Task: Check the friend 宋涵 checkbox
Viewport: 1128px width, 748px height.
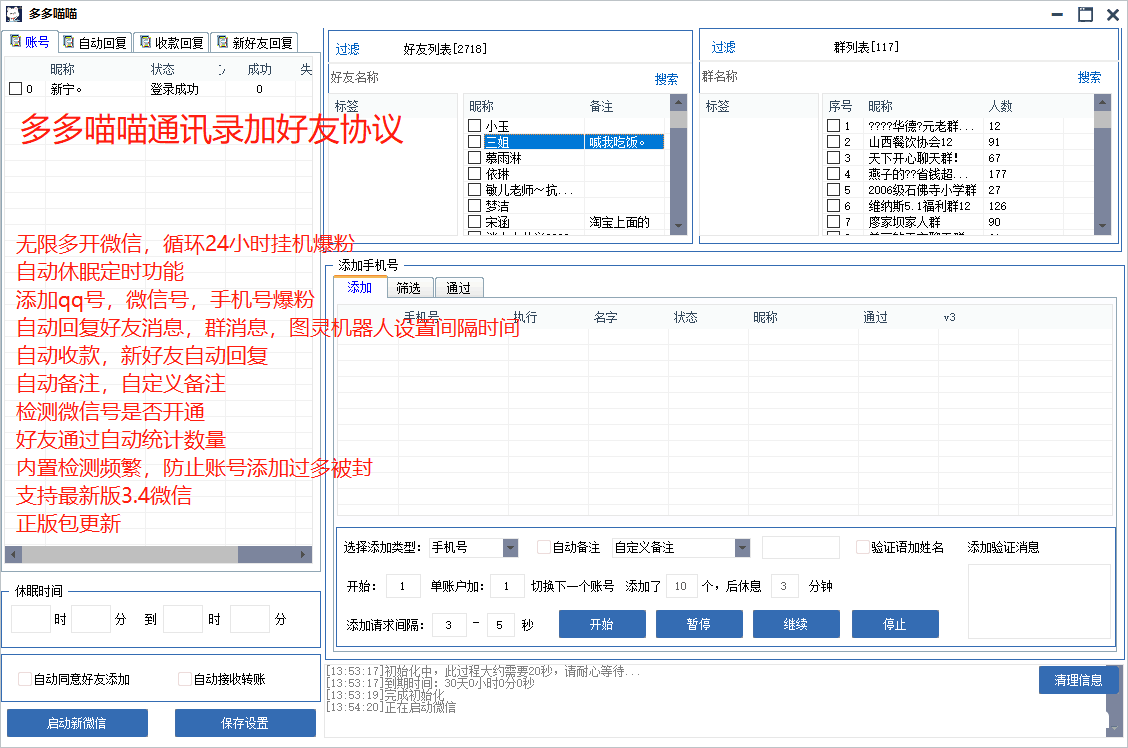Action: click(474, 222)
